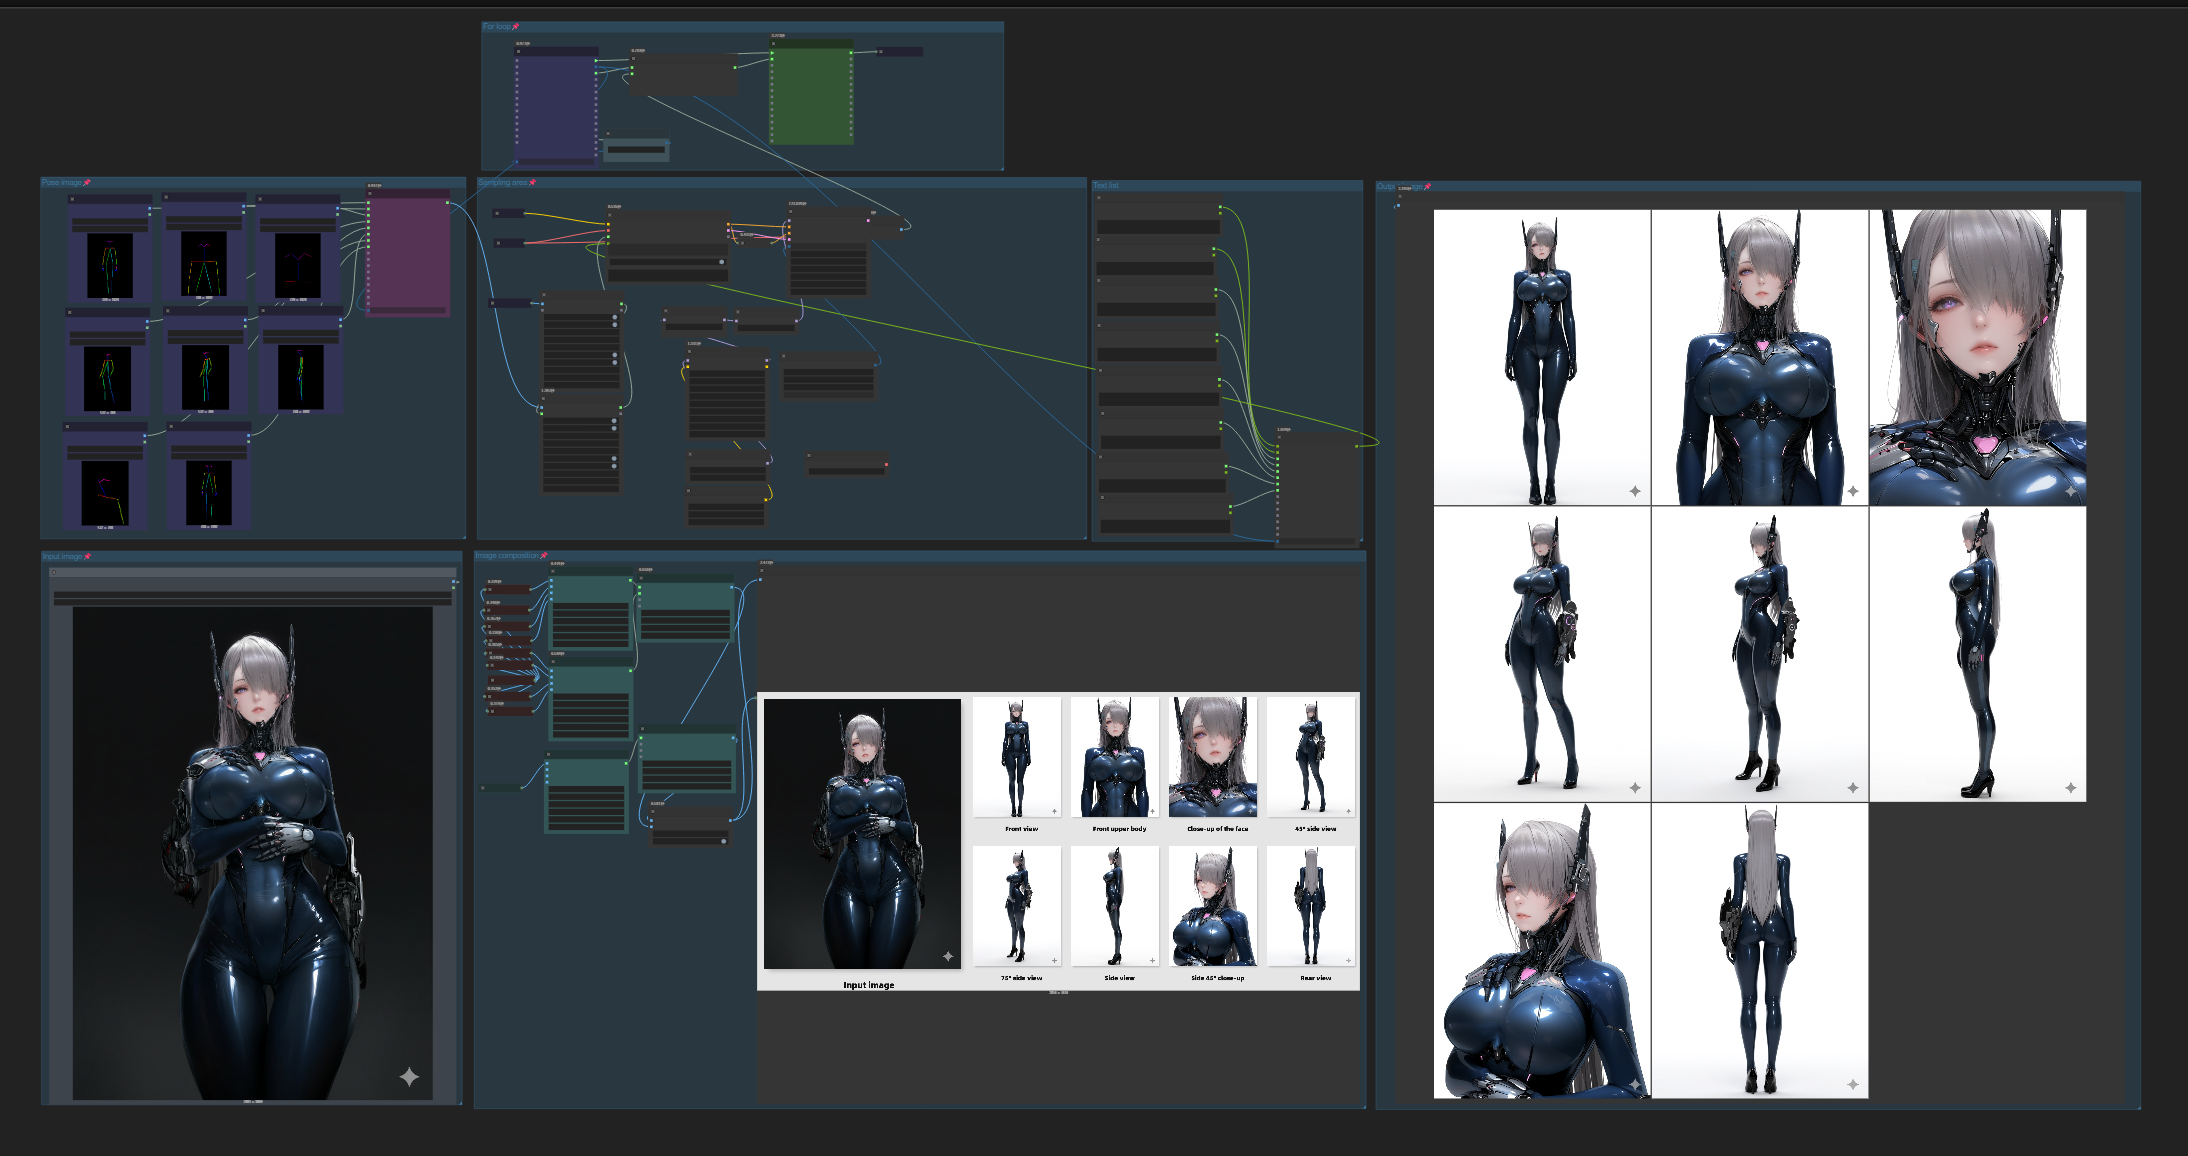Screen dimensions: 2188x1156
Task: Toggle round switch in bottom Image composition node
Action: tap(723, 841)
